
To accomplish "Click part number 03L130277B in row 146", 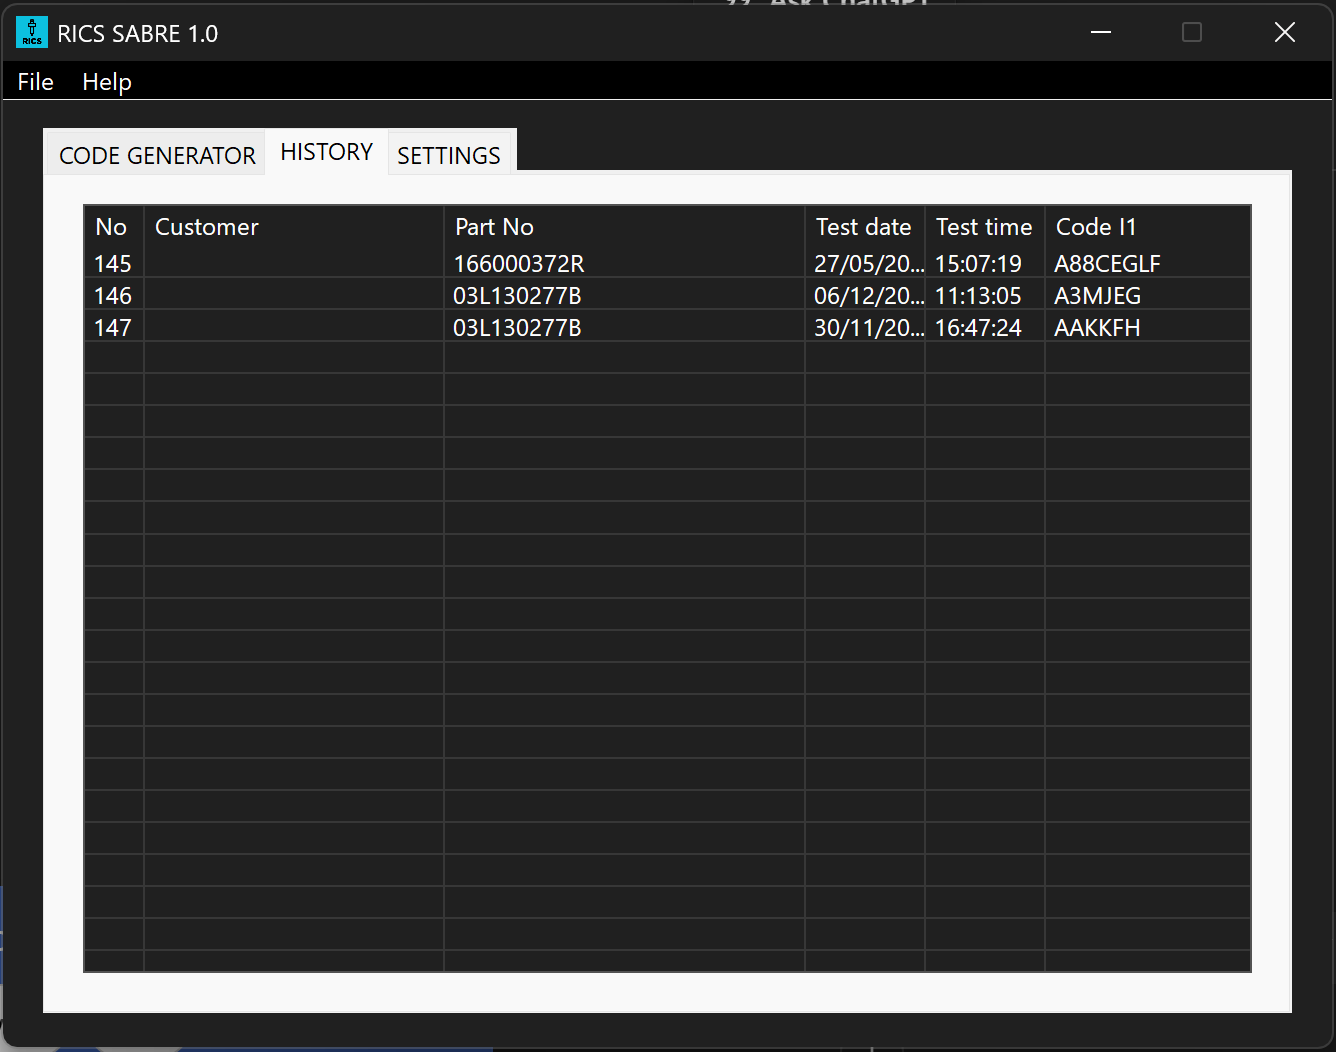I will click(517, 296).
